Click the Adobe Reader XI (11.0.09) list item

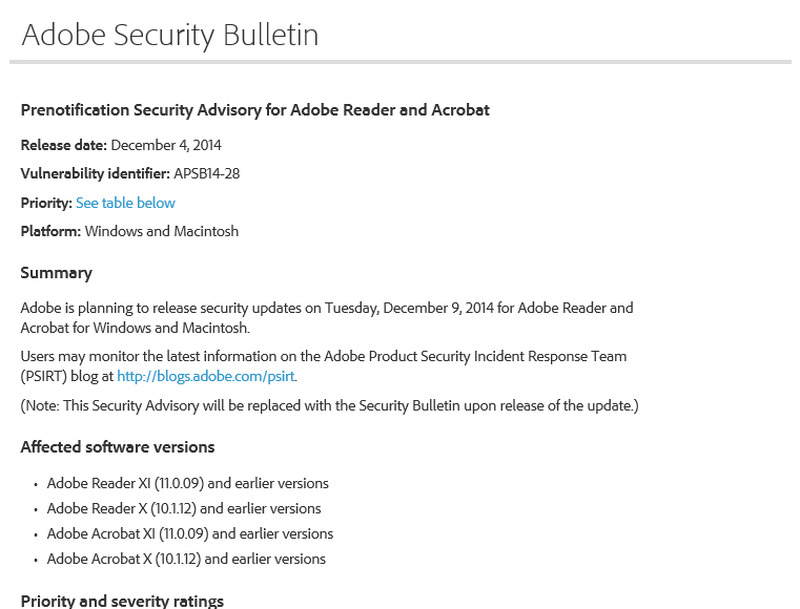(188, 483)
